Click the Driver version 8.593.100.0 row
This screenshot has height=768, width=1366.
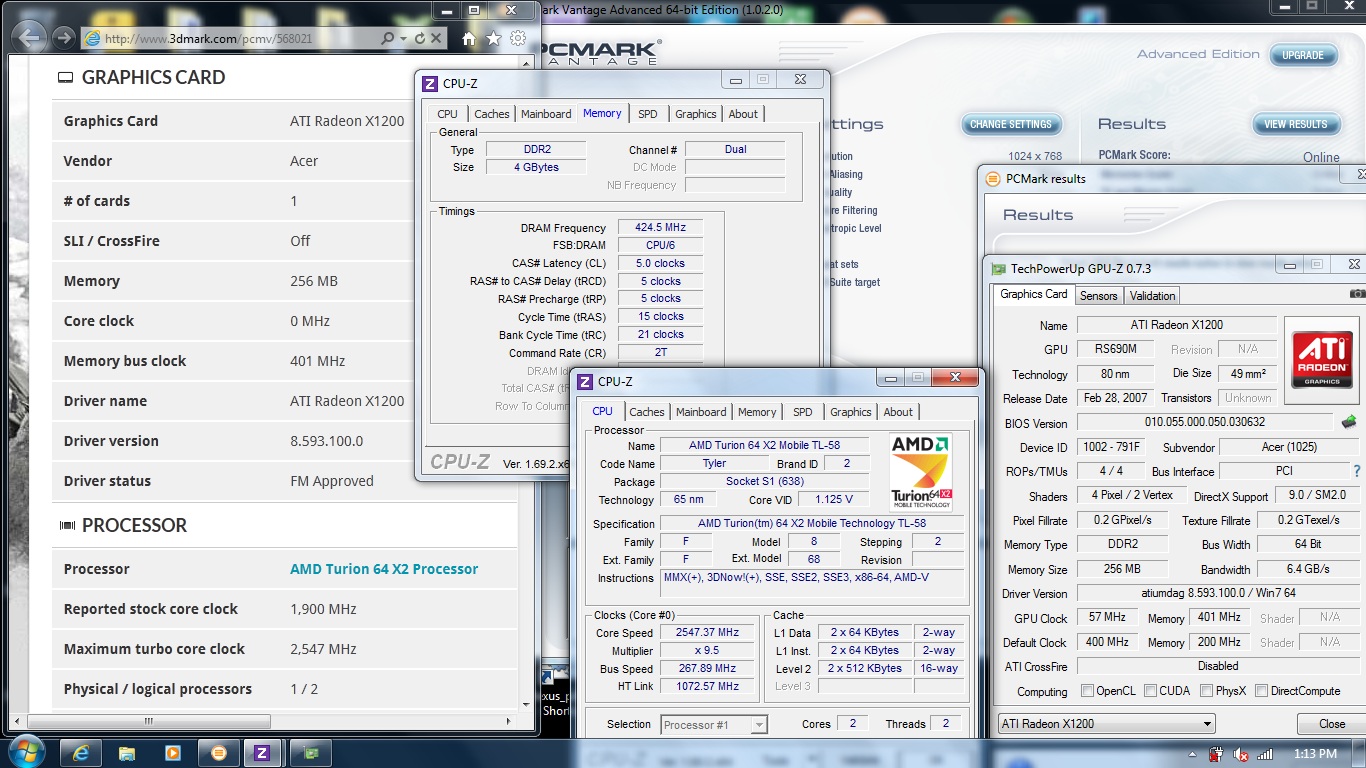(285, 441)
